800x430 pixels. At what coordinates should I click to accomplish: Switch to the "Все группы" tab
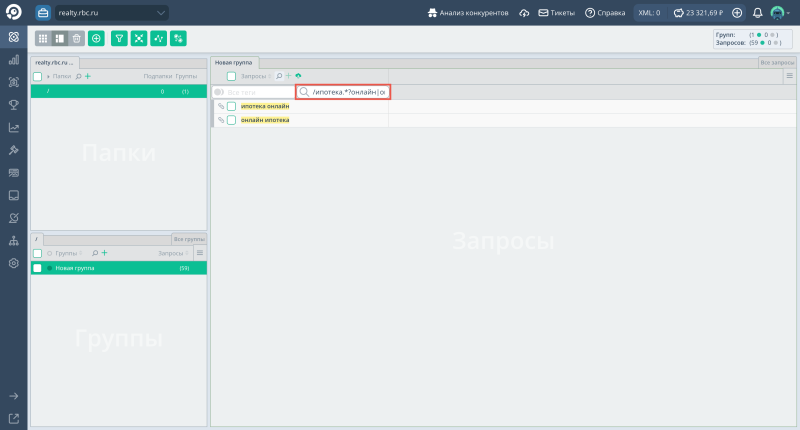[x=189, y=239]
